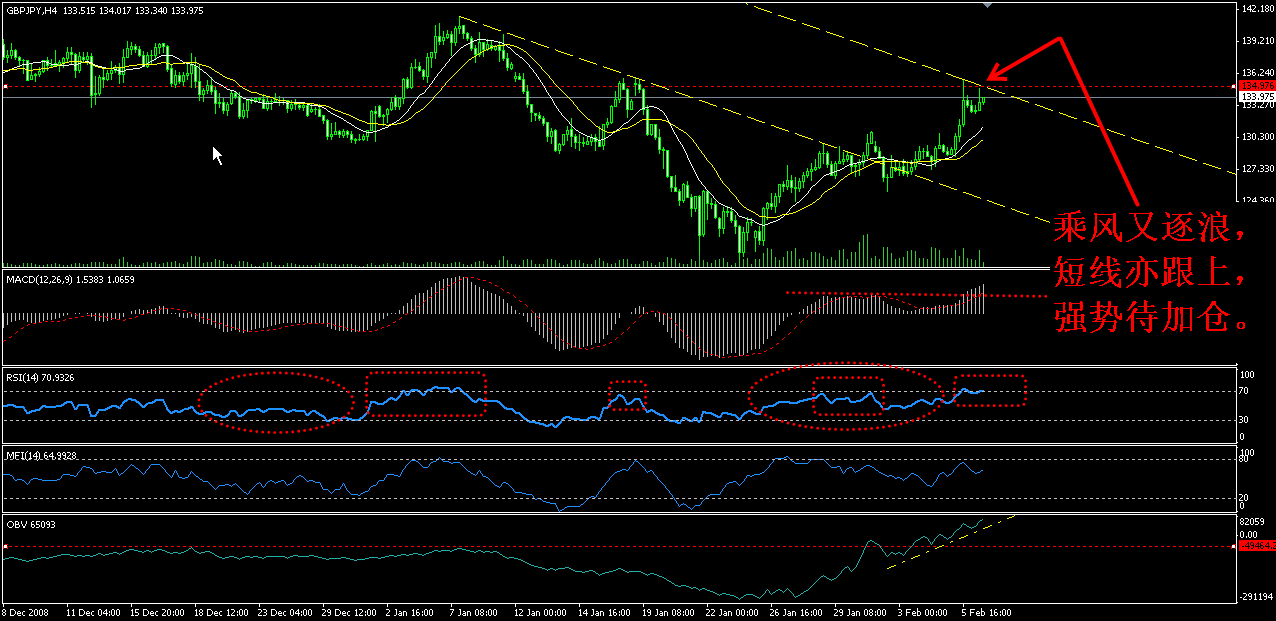This screenshot has height=621, width=1276.
Task: Click the 130.300 price scale label
Action: pyautogui.click(x=1255, y=137)
